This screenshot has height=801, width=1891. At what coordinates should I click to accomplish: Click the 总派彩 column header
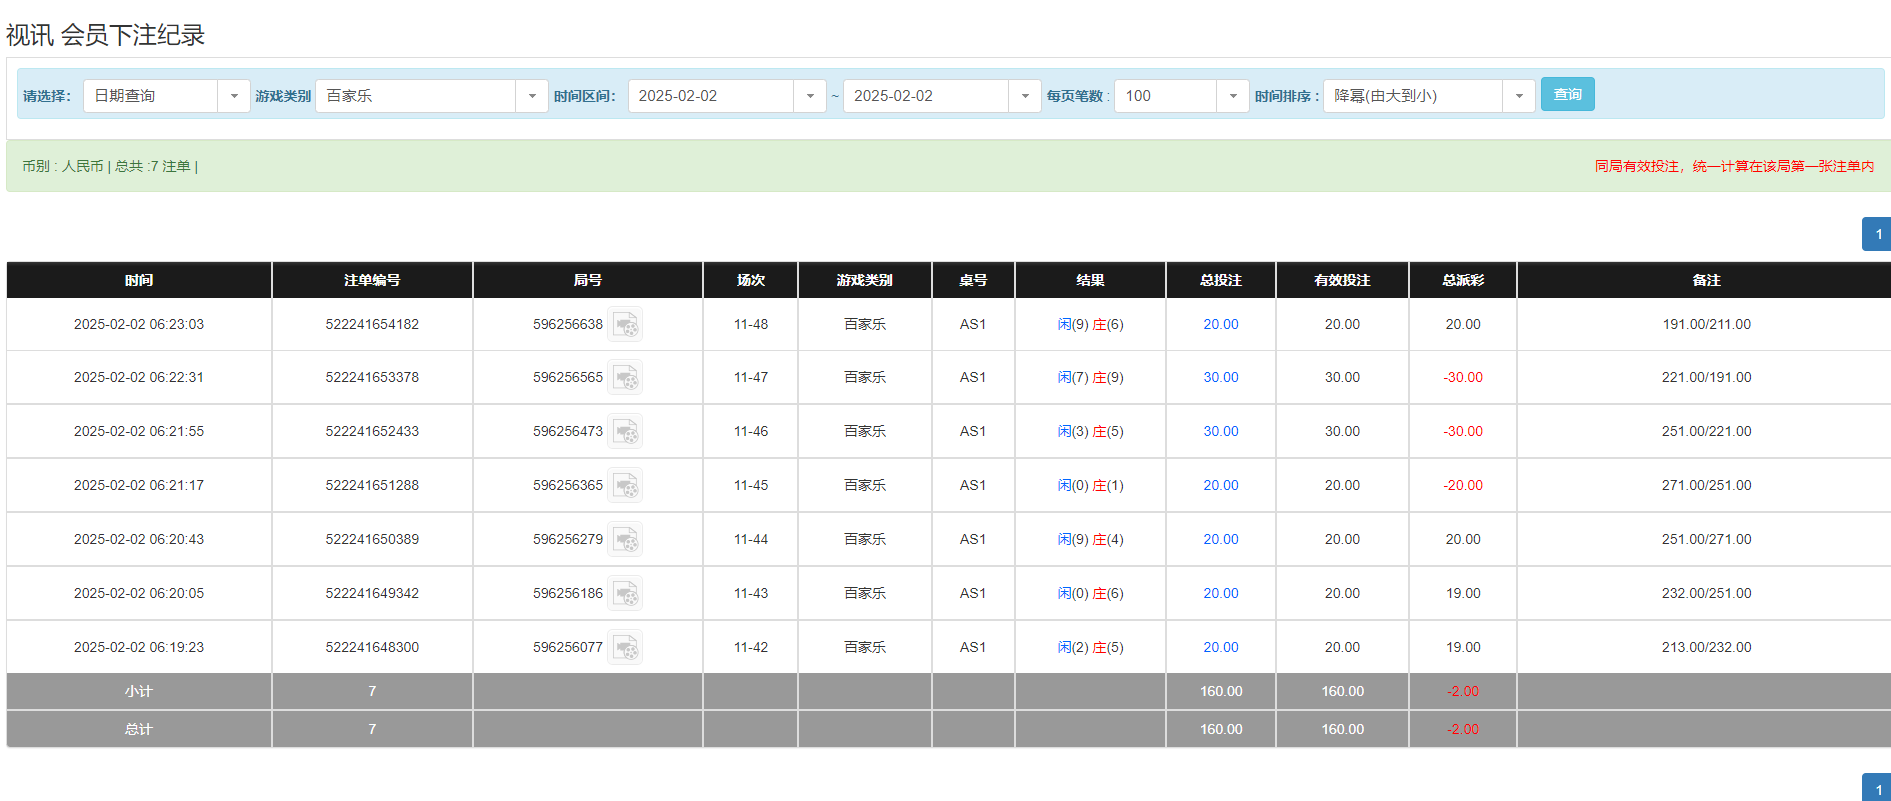tap(1462, 280)
